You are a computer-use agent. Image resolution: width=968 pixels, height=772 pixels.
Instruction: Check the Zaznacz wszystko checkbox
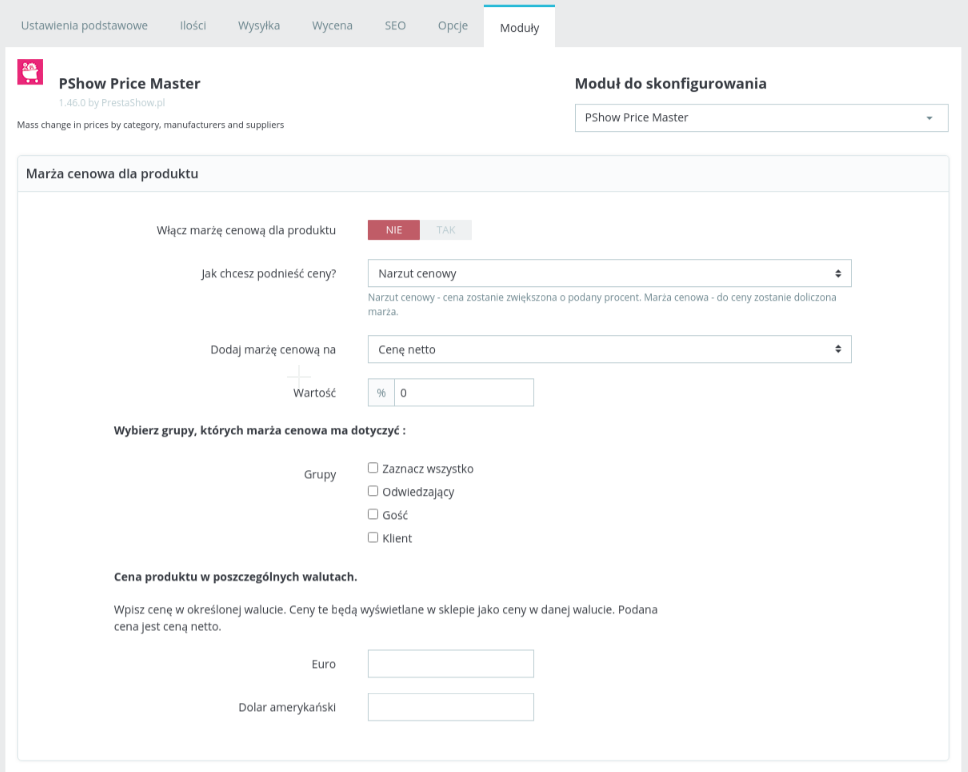pos(373,468)
